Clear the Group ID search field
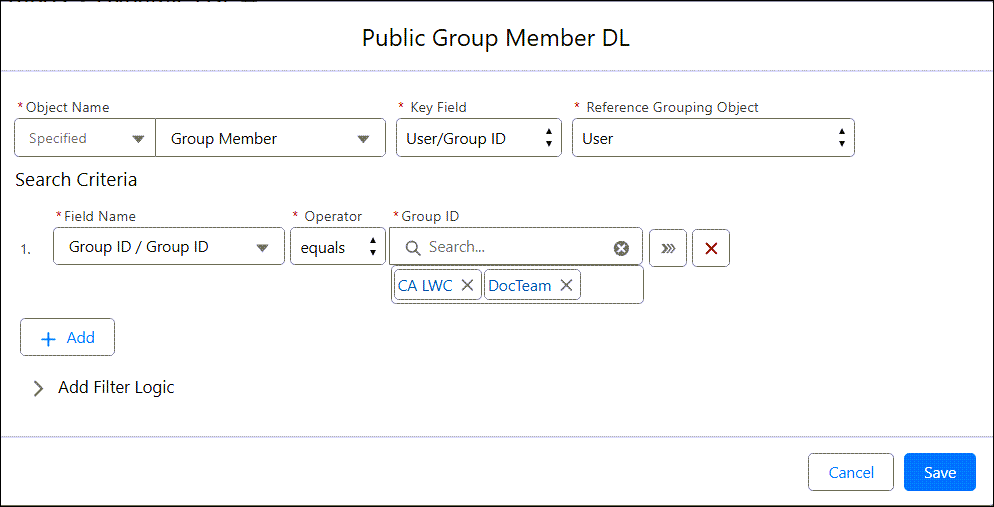Screen dimensions: 994x507 click(621, 248)
